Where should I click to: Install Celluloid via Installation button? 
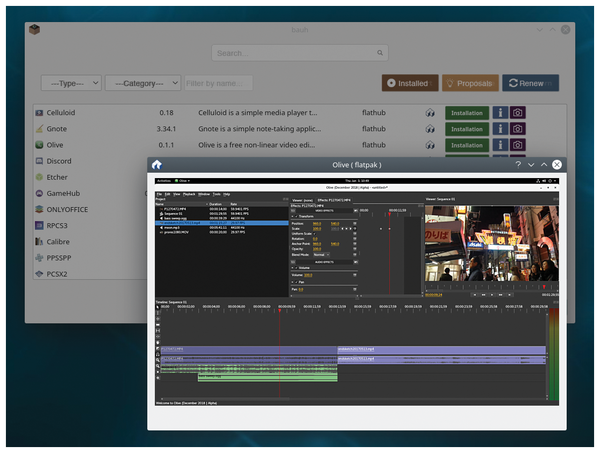tap(467, 113)
